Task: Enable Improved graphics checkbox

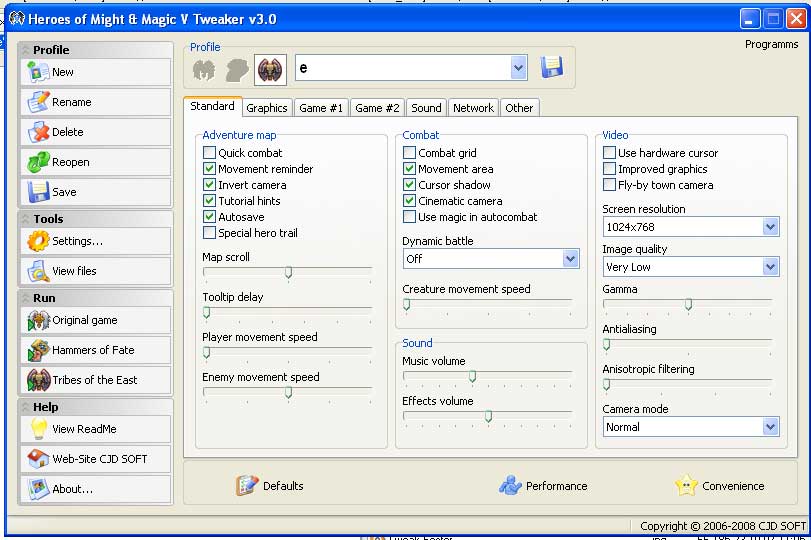Action: (609, 169)
